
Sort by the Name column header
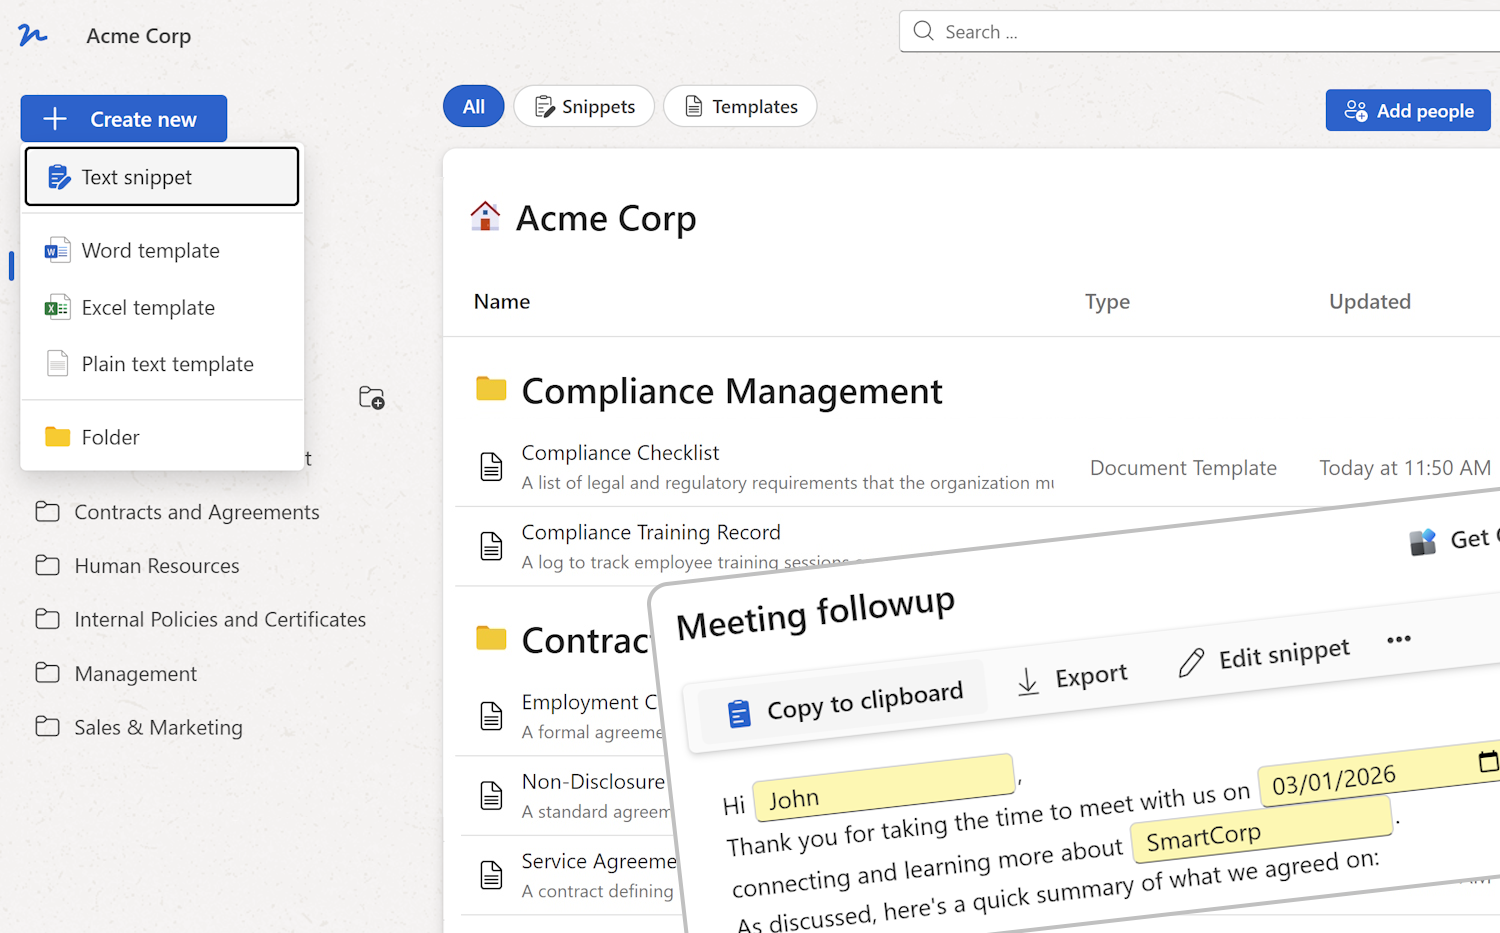[502, 302]
